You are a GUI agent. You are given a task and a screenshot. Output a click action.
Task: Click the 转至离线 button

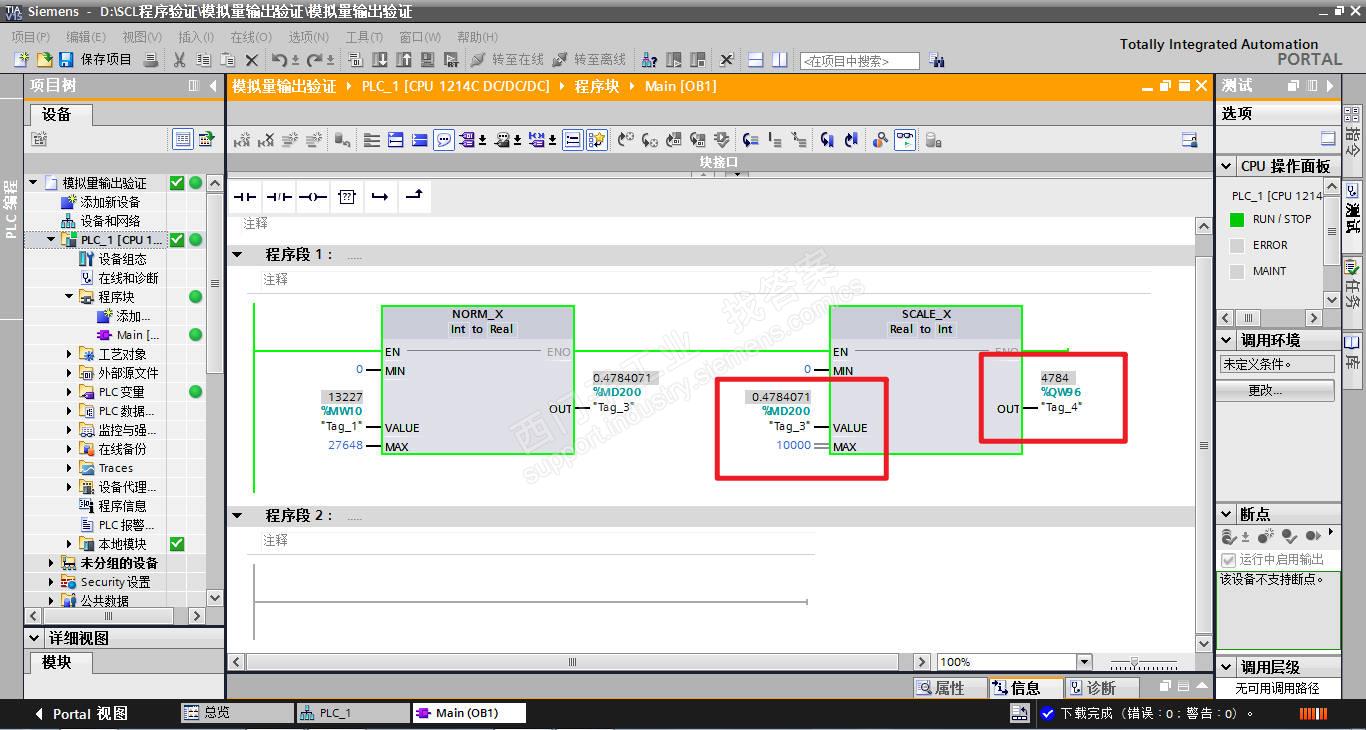pos(589,60)
